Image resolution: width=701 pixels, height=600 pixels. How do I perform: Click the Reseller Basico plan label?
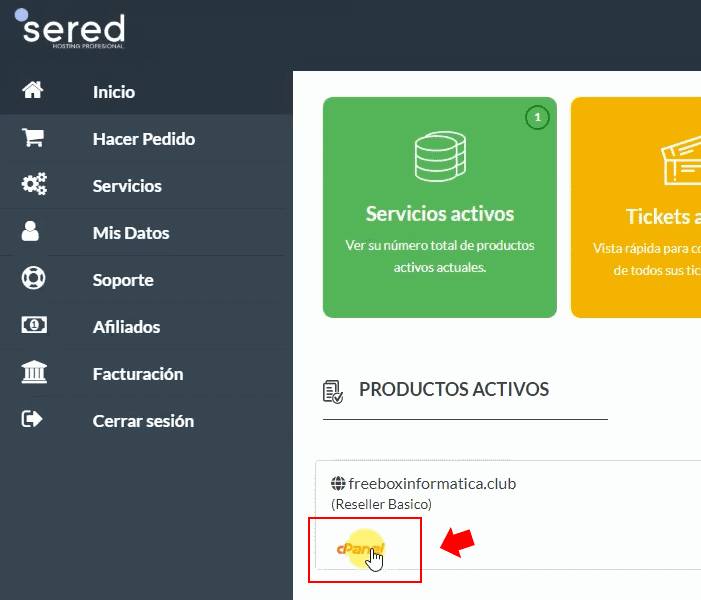(381, 504)
